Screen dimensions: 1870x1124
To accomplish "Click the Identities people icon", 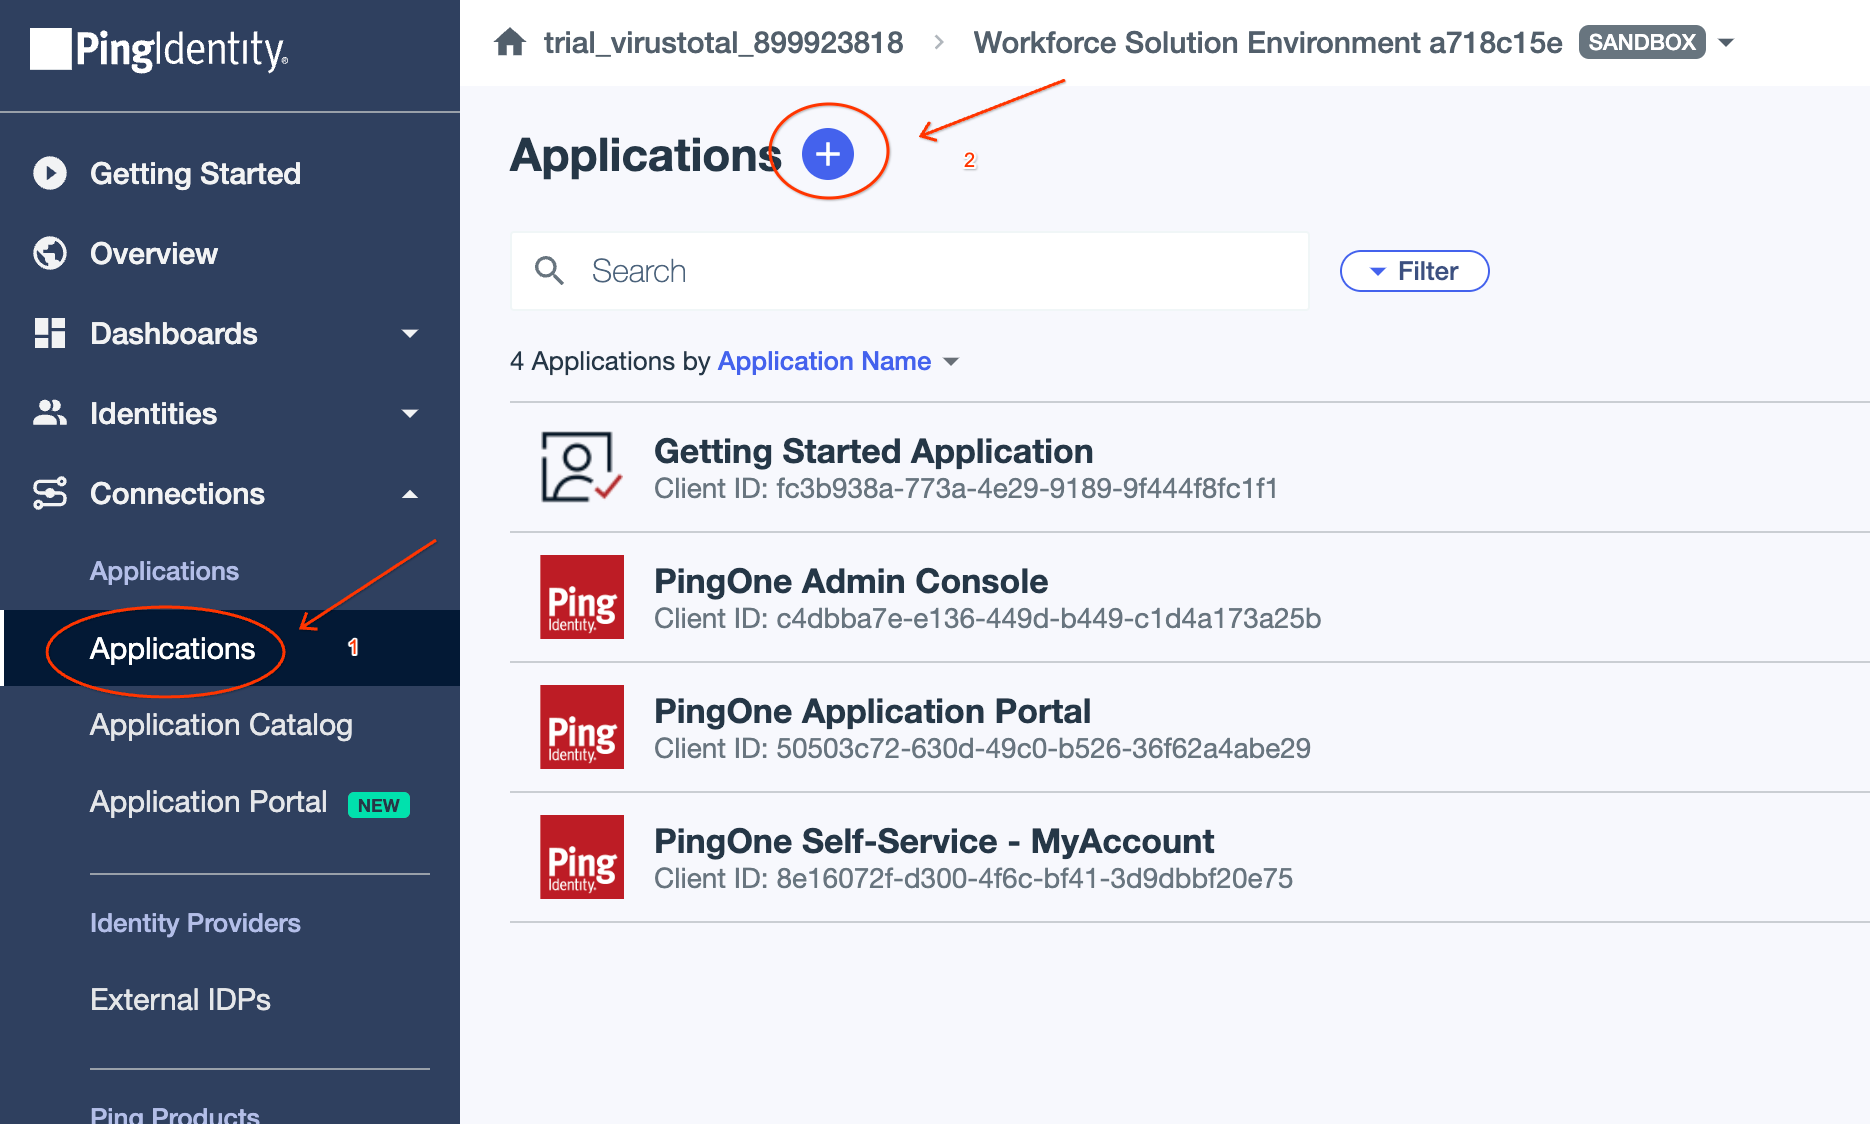I will tap(50, 413).
